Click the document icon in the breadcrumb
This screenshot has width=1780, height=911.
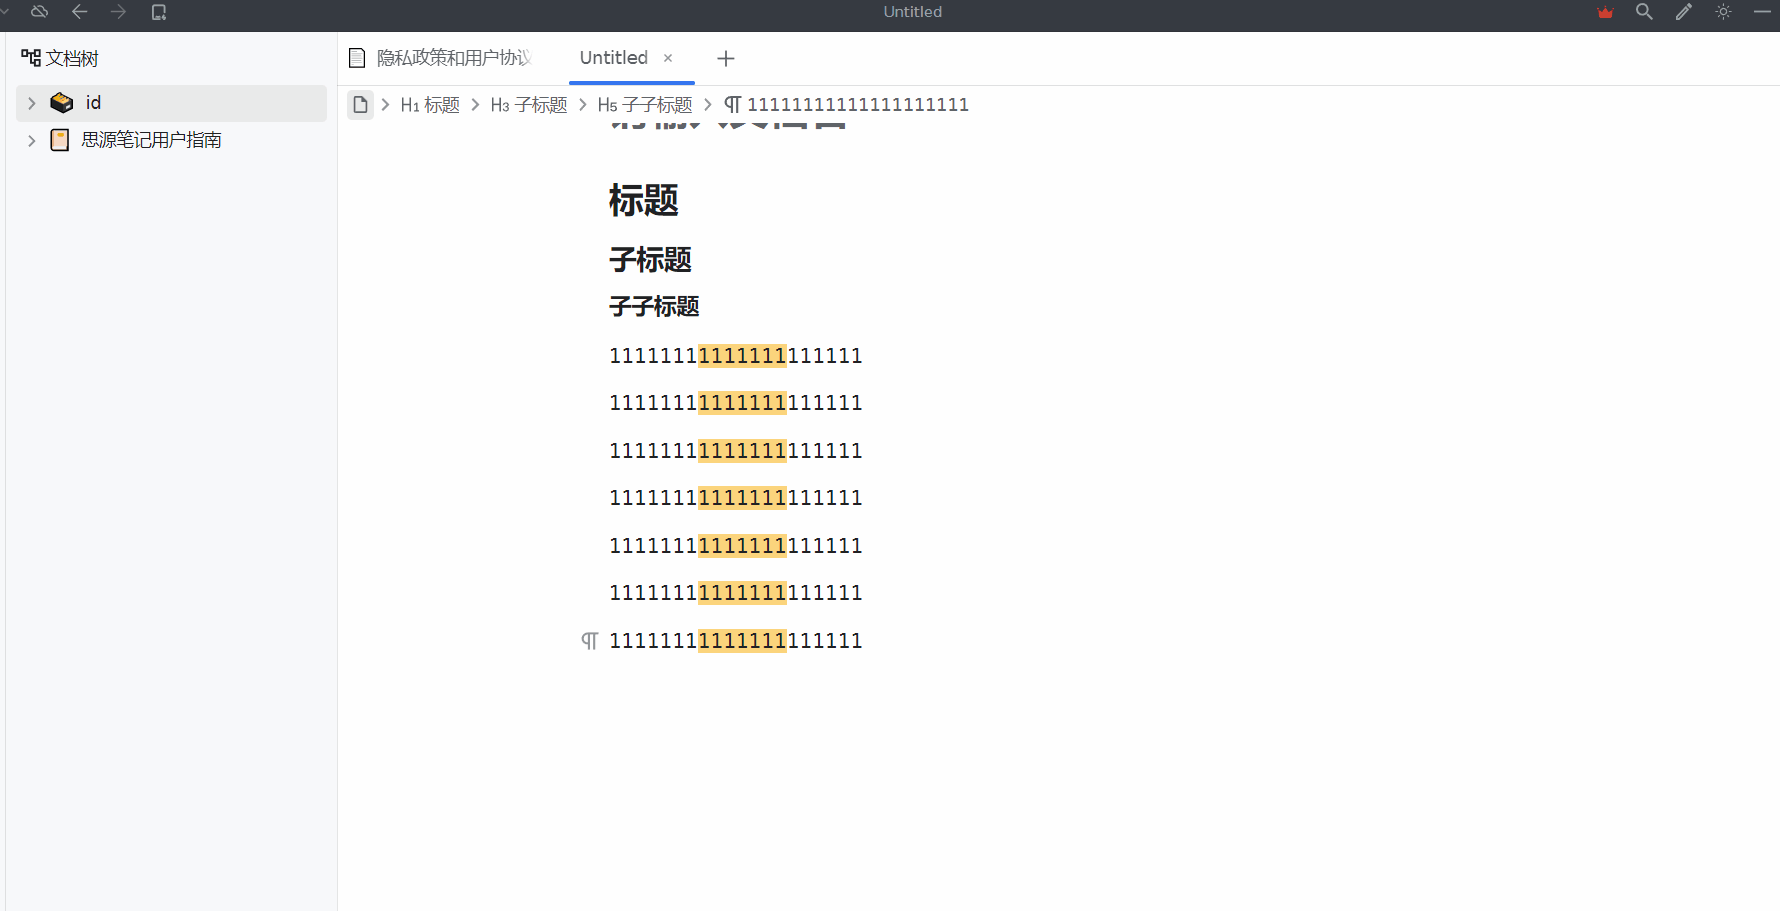point(360,104)
